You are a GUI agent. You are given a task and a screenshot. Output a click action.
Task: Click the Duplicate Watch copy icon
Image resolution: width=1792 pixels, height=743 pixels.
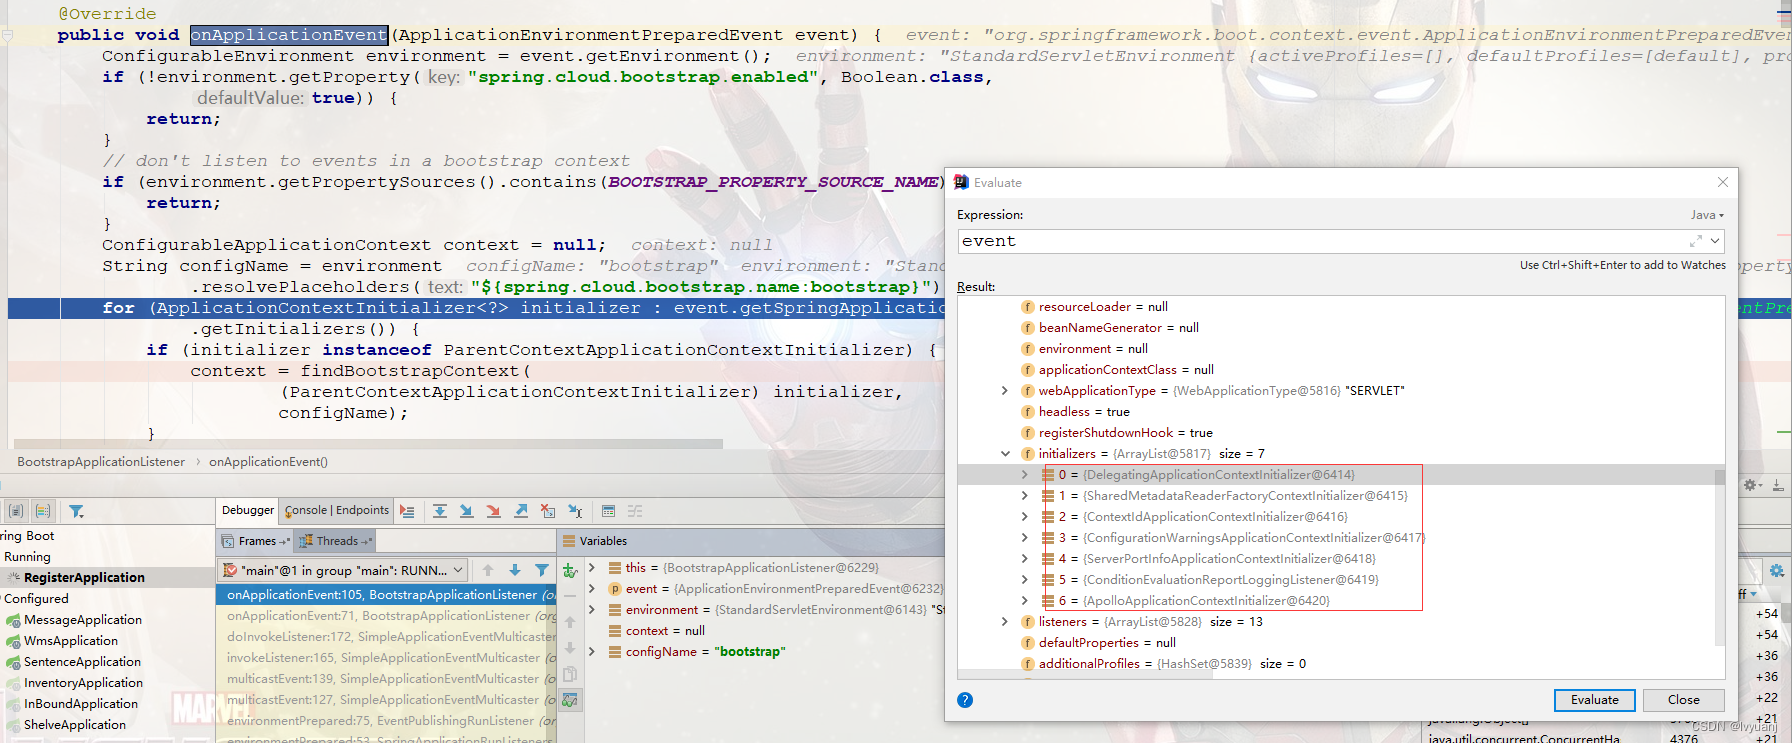click(x=570, y=674)
